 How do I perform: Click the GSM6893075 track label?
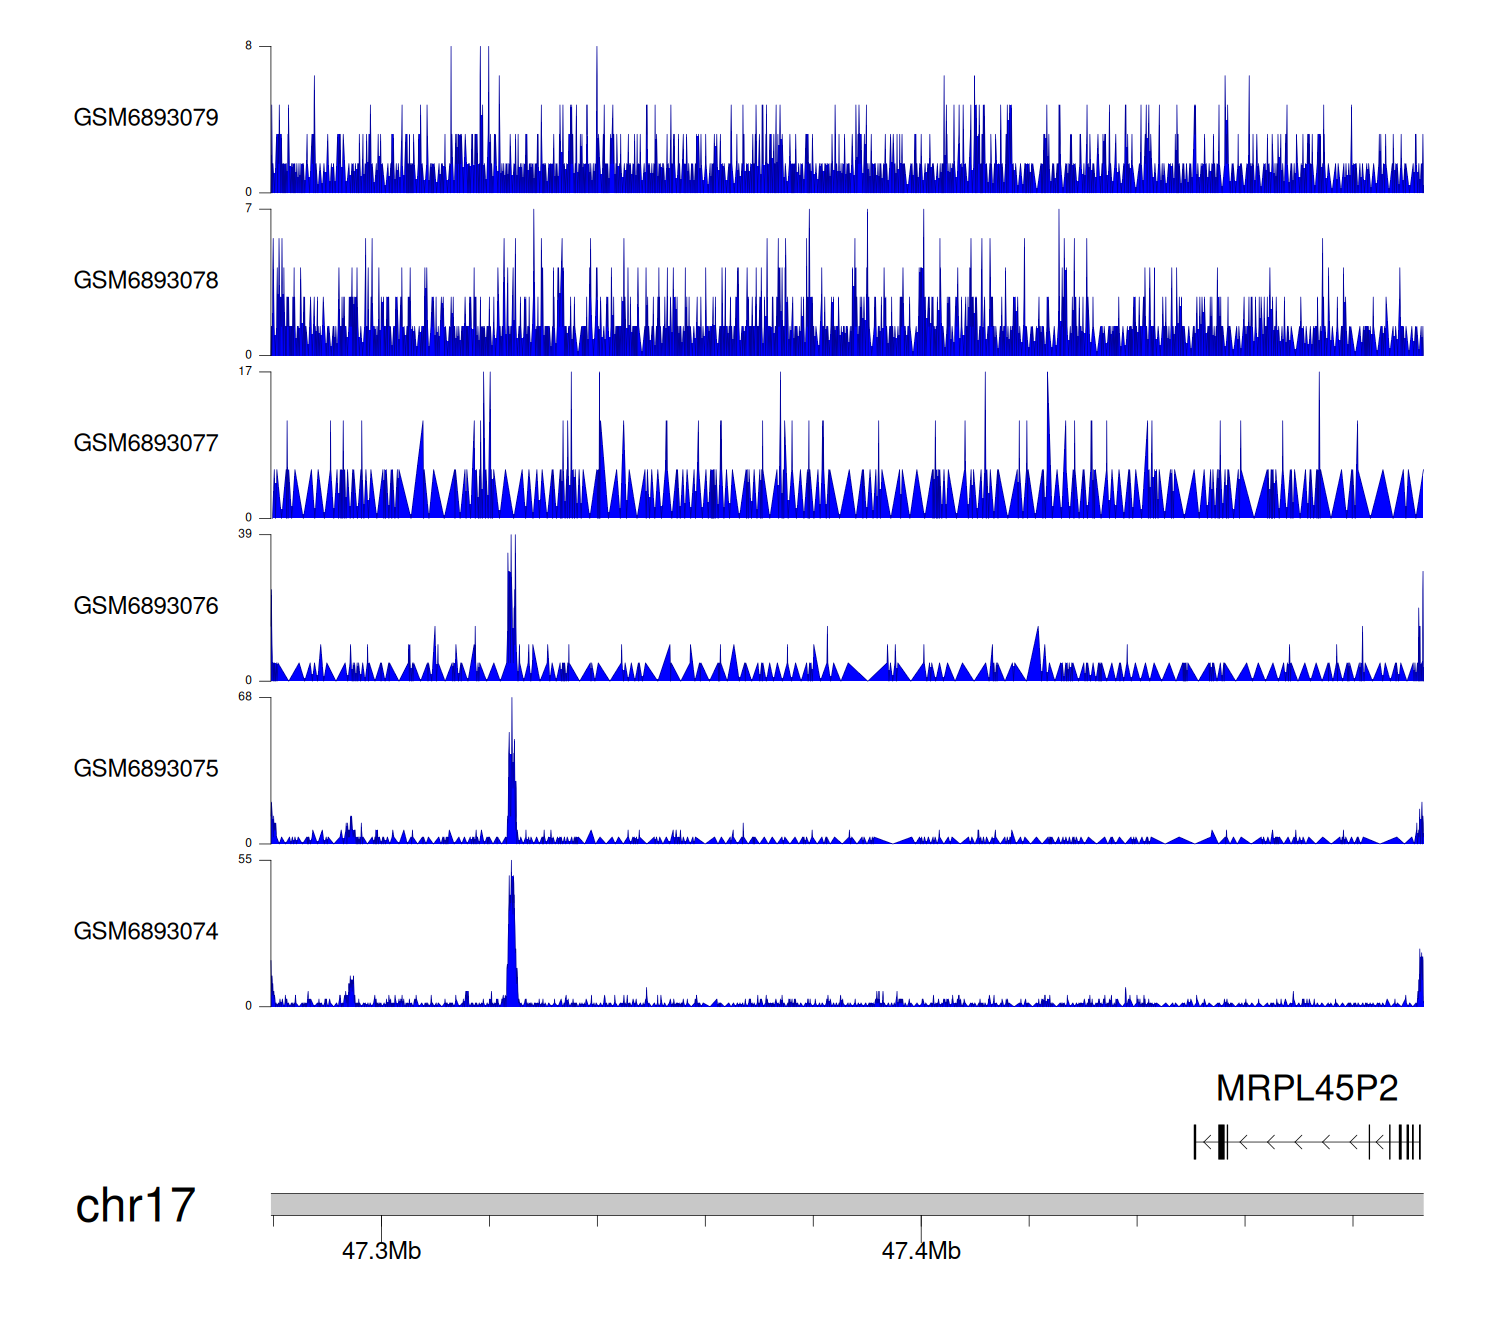(146, 769)
